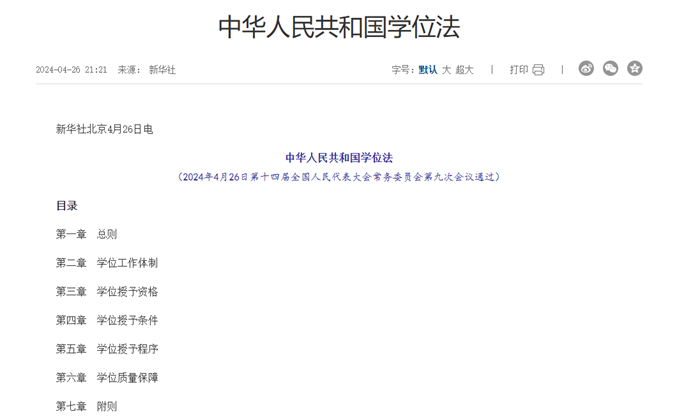Switch font size to 大
This screenshot has width=700, height=419.
point(447,70)
